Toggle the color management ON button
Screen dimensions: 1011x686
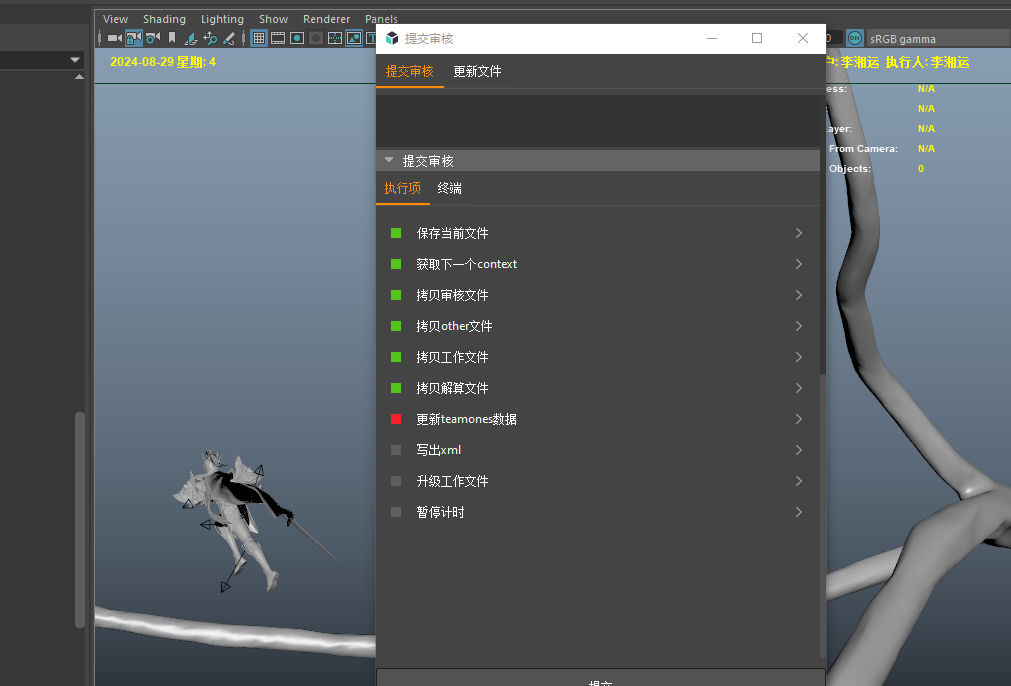click(x=855, y=38)
